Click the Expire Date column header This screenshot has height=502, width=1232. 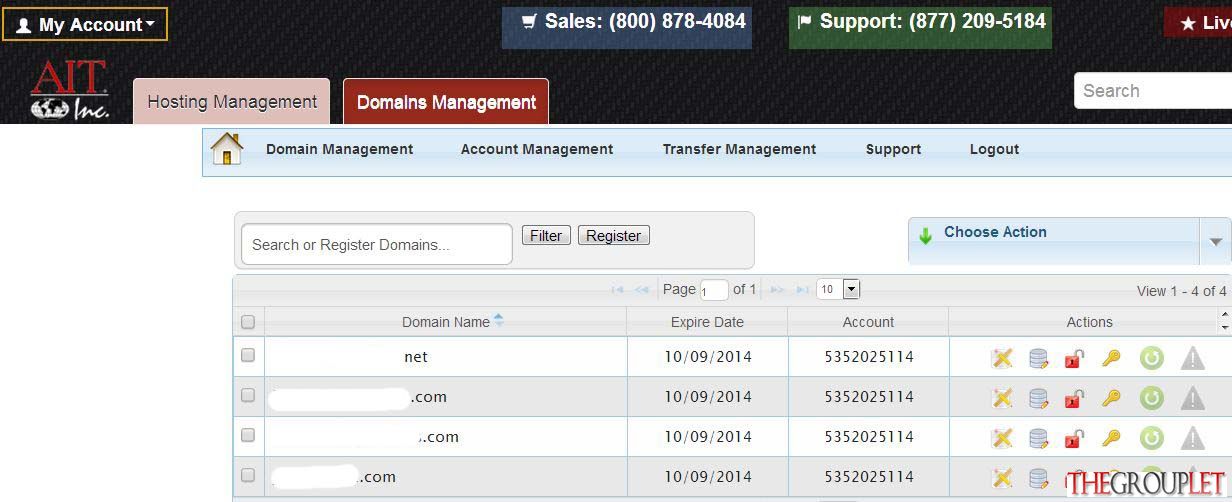pyautogui.click(x=707, y=322)
